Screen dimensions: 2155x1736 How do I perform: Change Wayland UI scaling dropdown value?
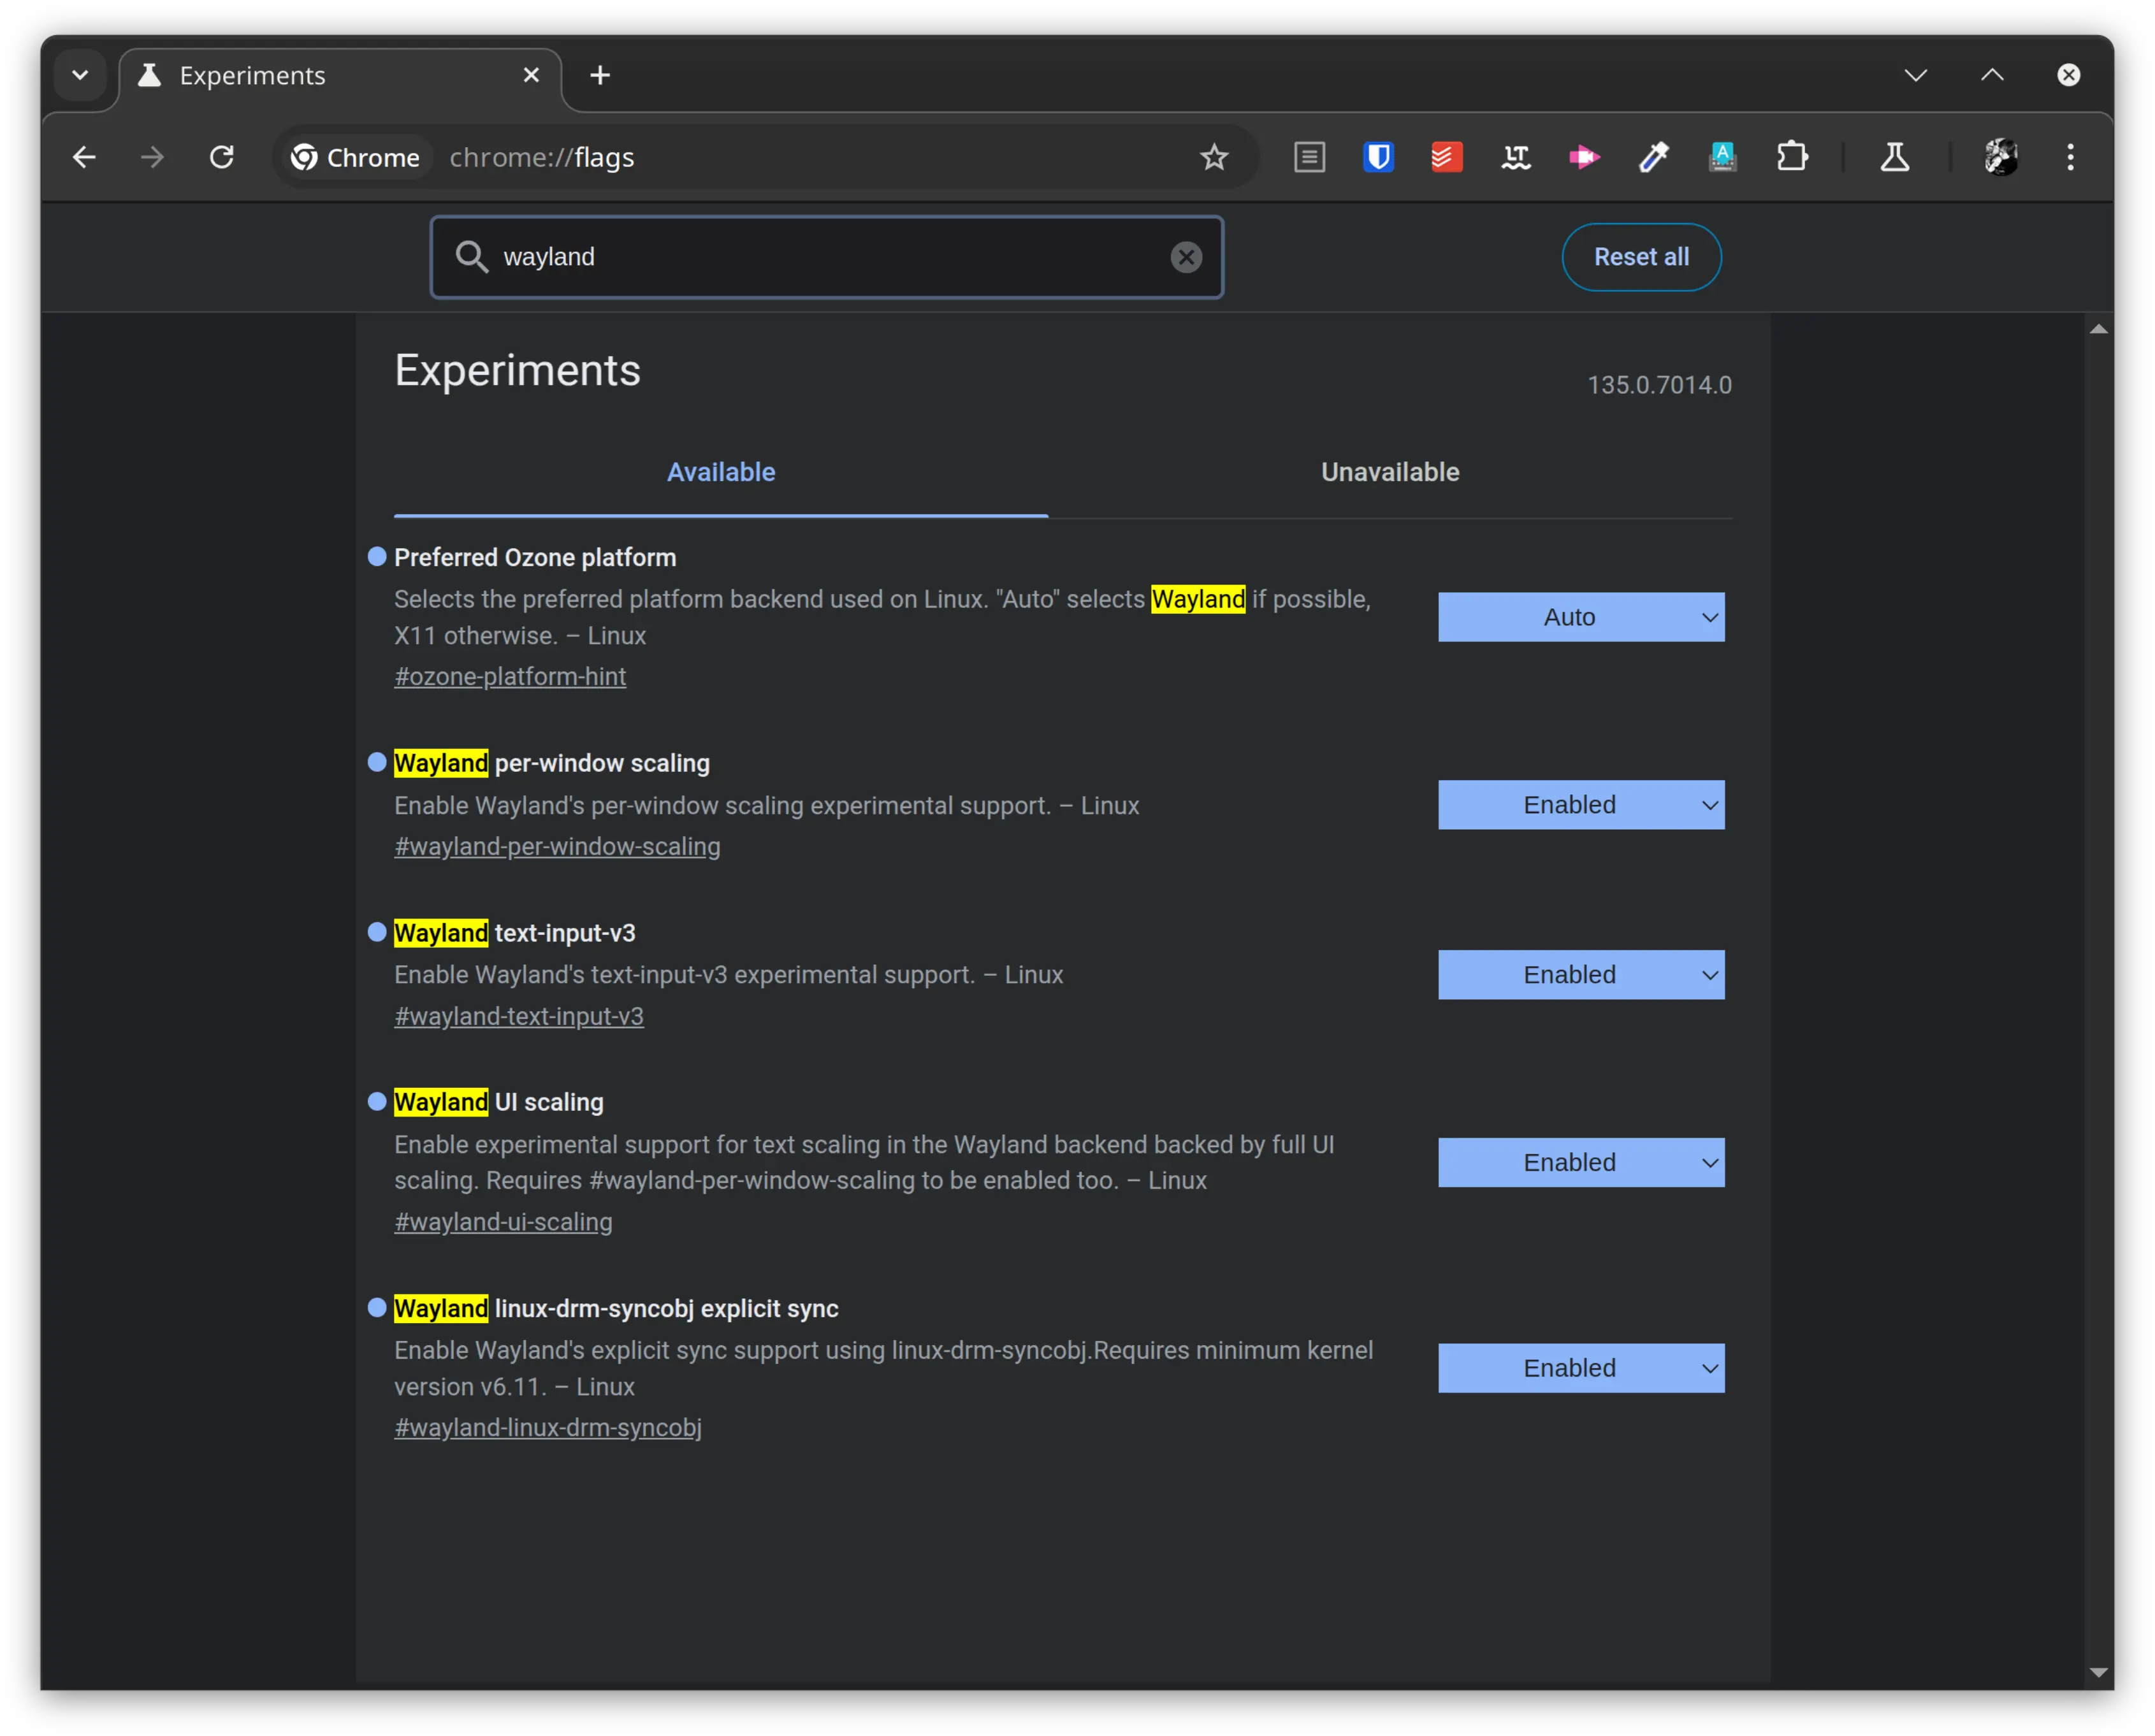pos(1583,1162)
